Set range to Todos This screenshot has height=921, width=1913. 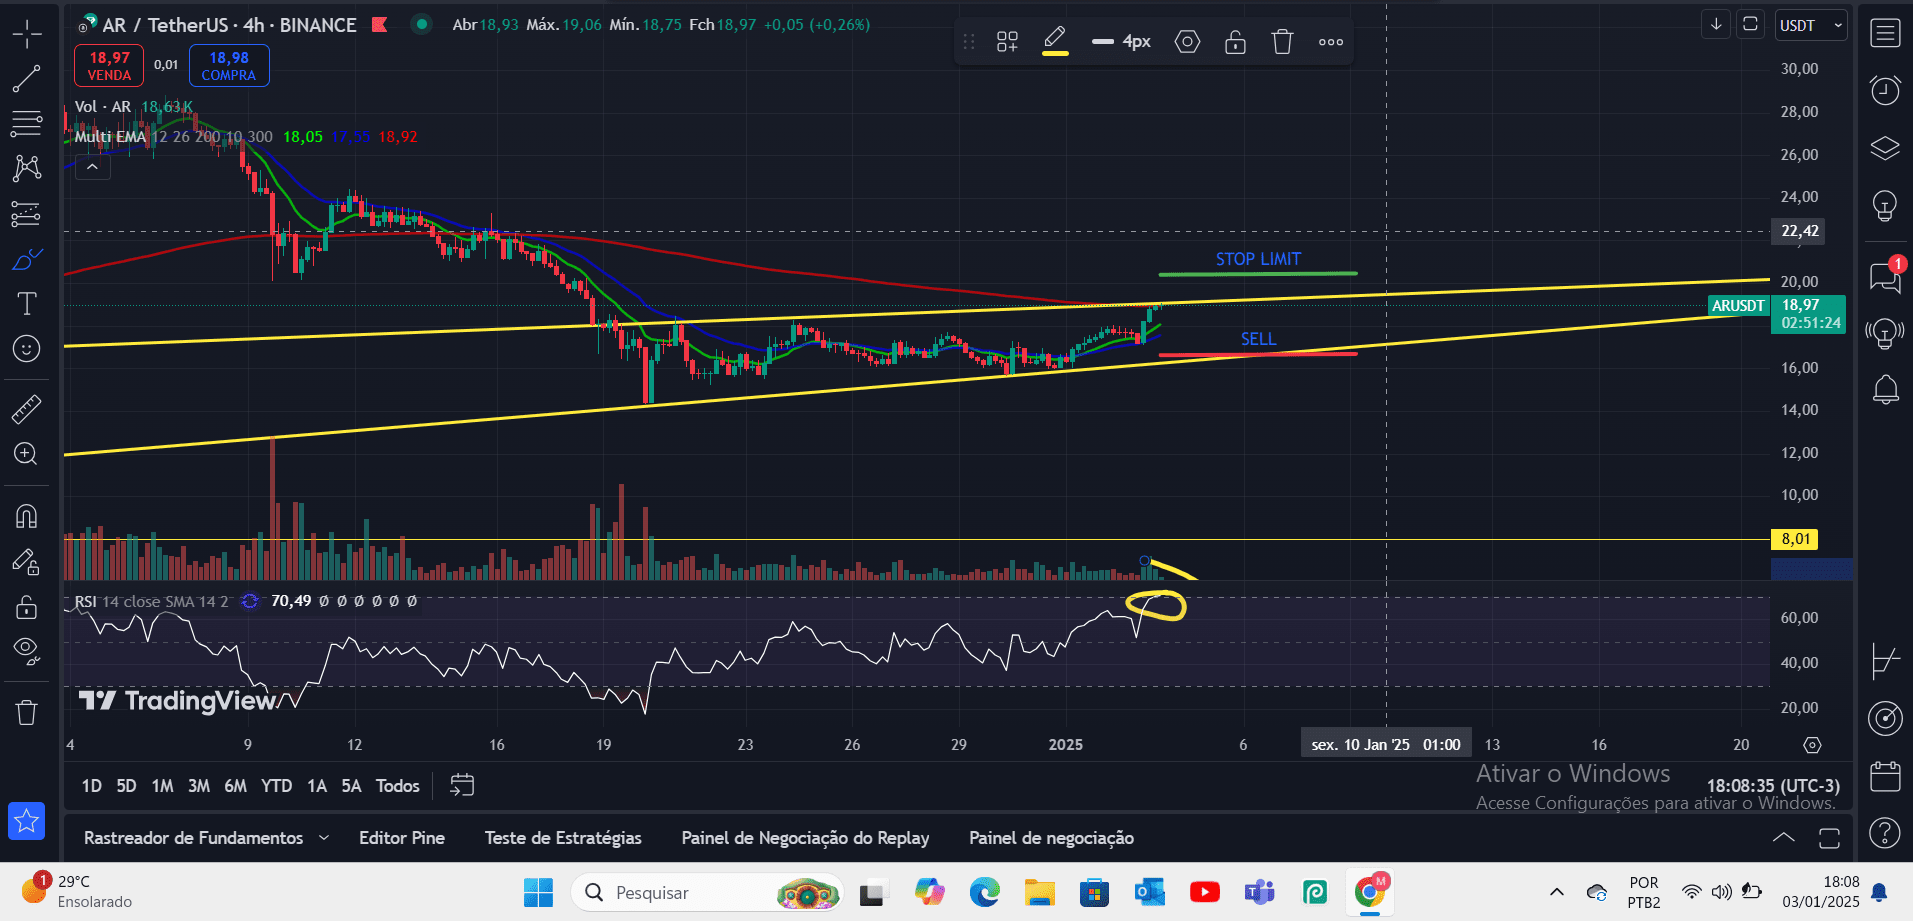[398, 786]
